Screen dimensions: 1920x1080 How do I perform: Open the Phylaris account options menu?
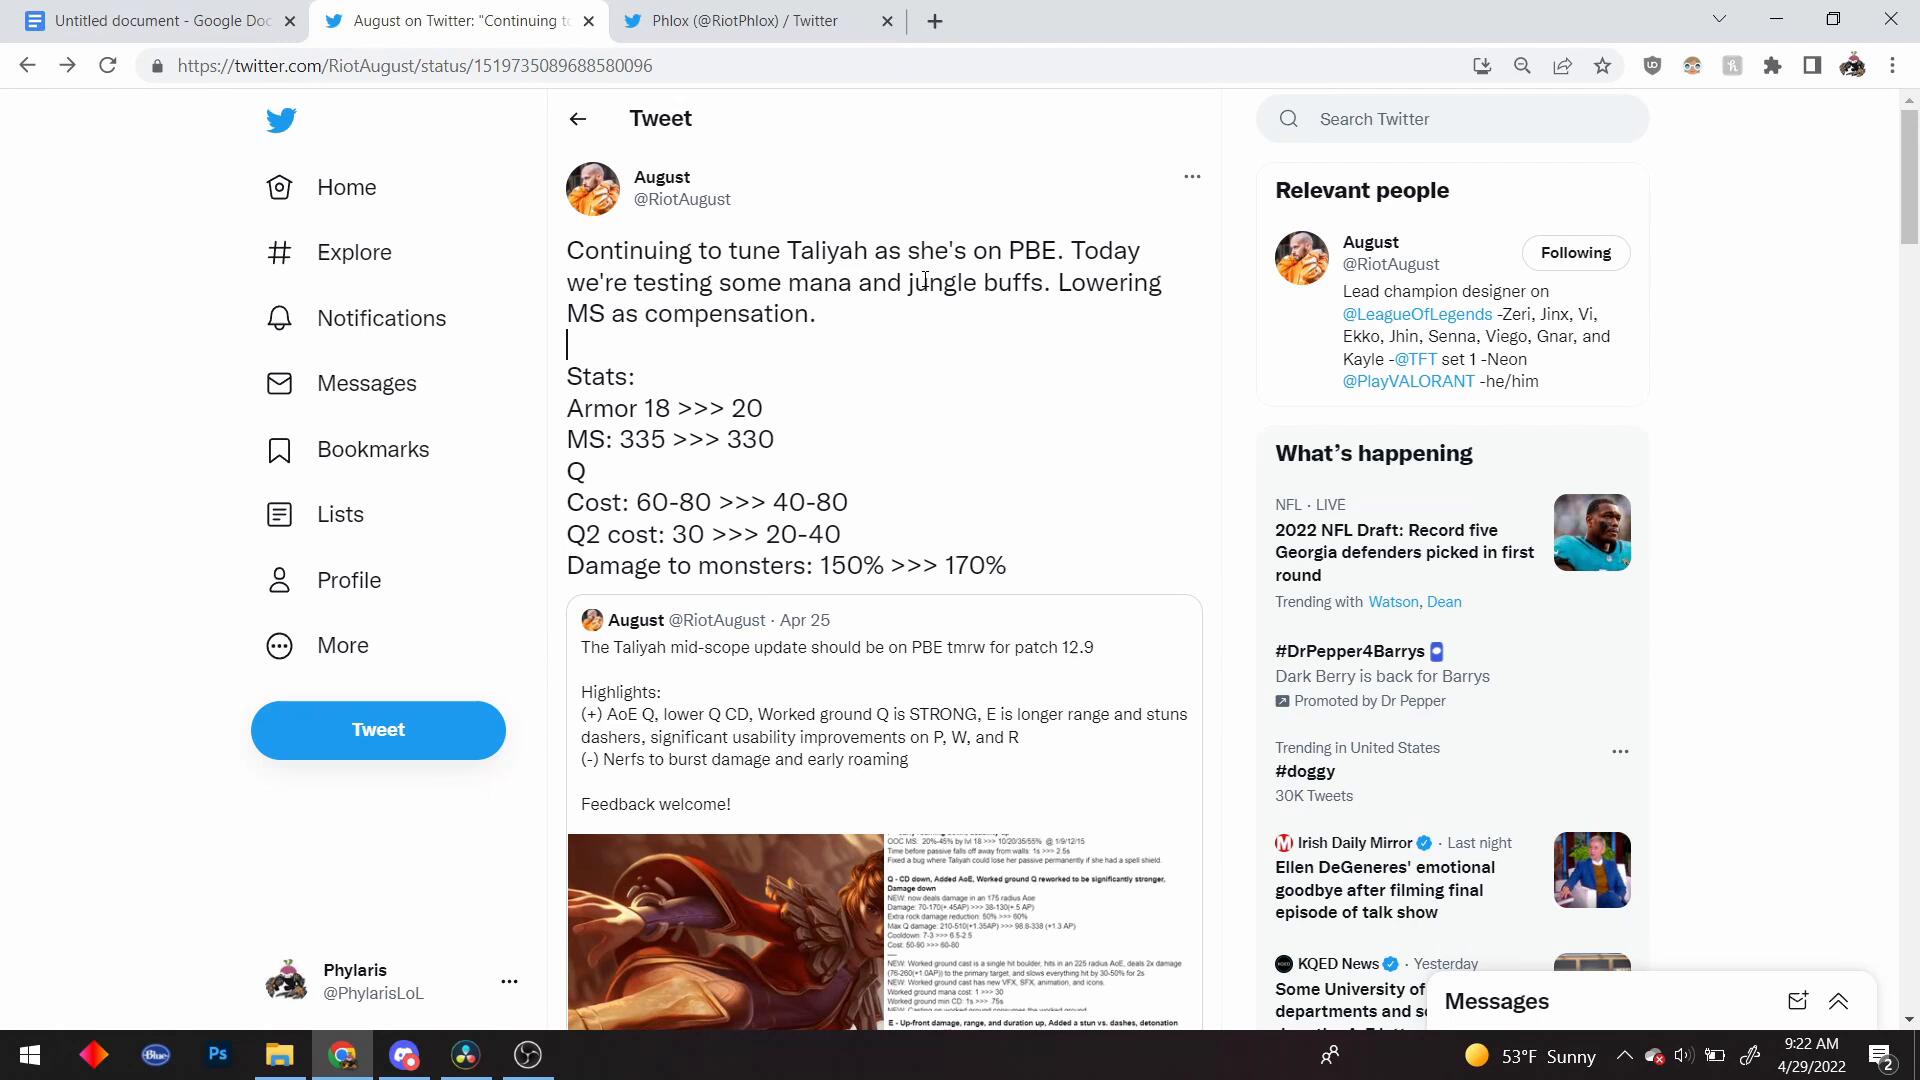(x=509, y=982)
